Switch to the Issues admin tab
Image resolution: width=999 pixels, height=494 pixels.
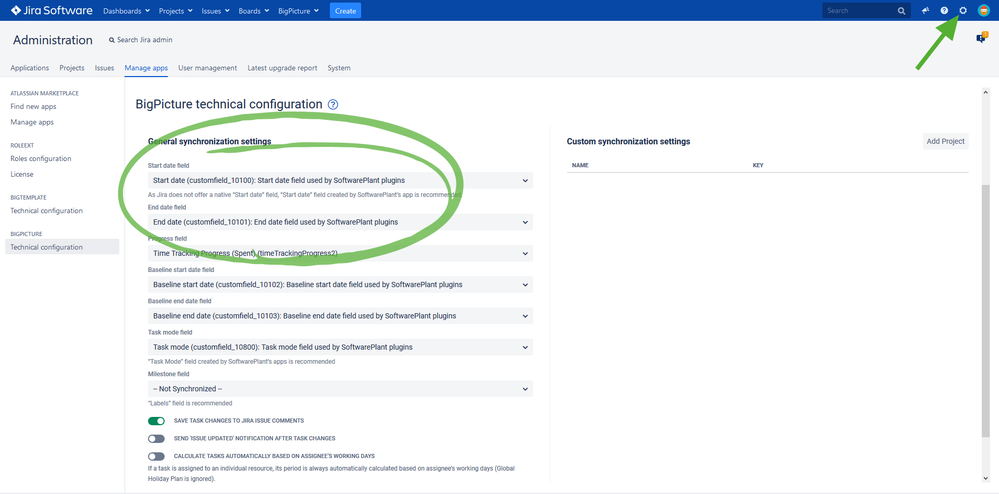[x=104, y=68]
